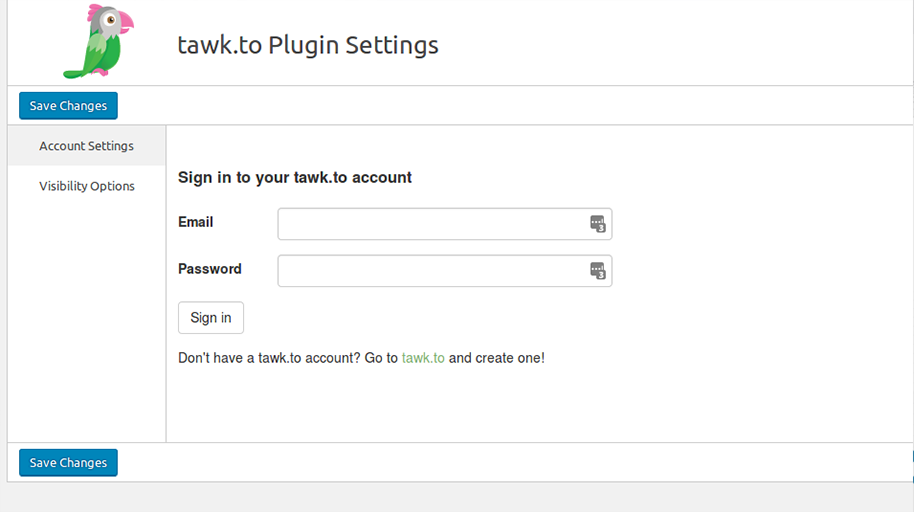Open the green tawk.to link

tap(423, 358)
